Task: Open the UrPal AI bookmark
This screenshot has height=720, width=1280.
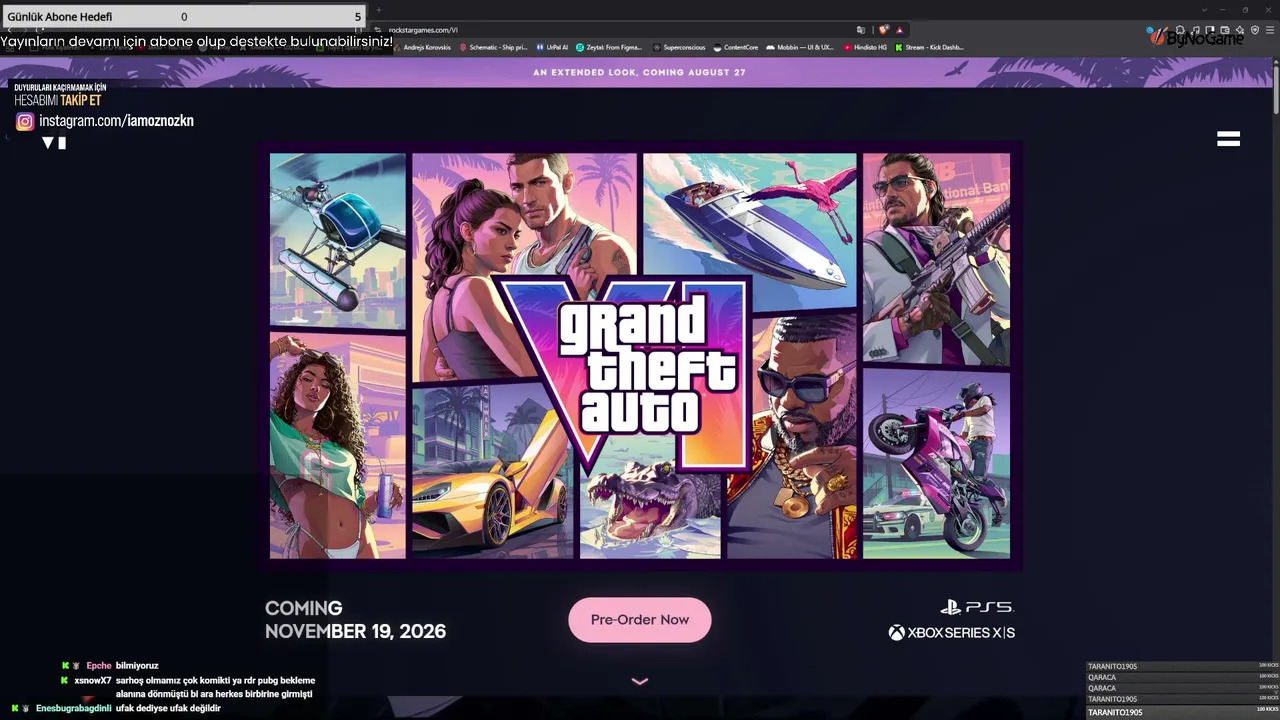Action: (552, 47)
